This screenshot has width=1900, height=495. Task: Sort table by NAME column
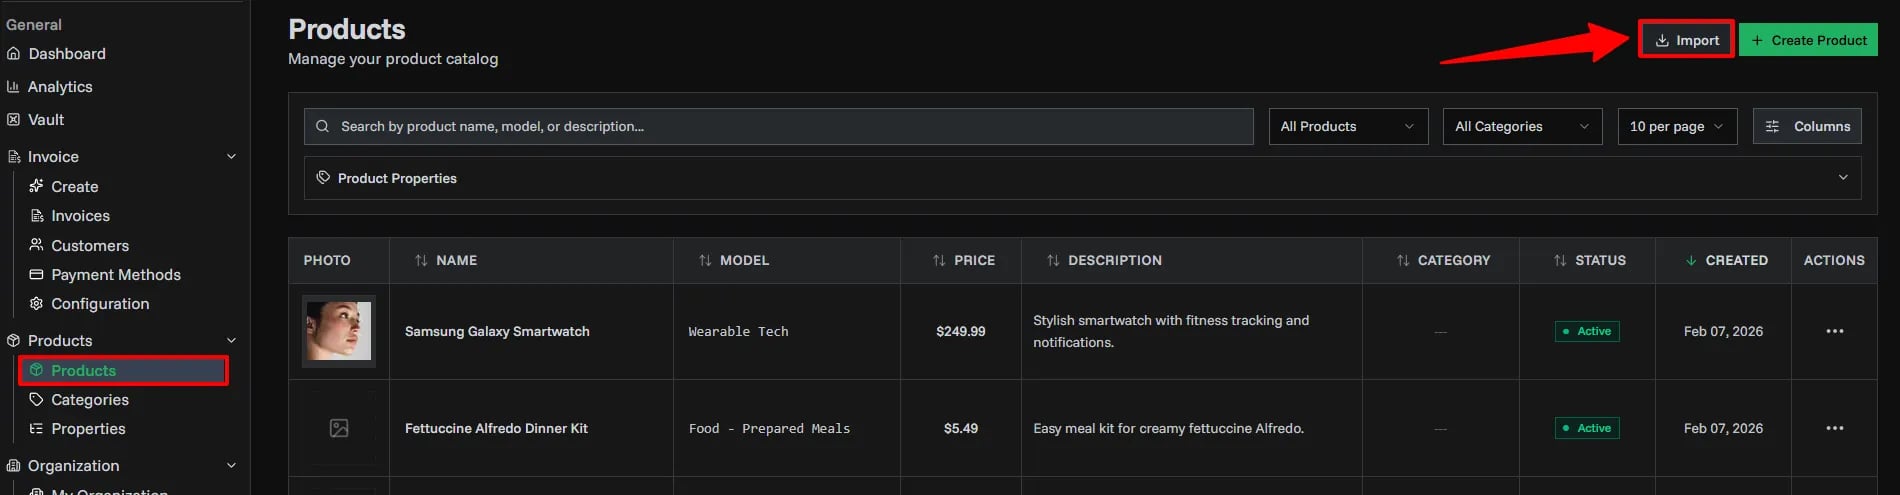pos(445,260)
